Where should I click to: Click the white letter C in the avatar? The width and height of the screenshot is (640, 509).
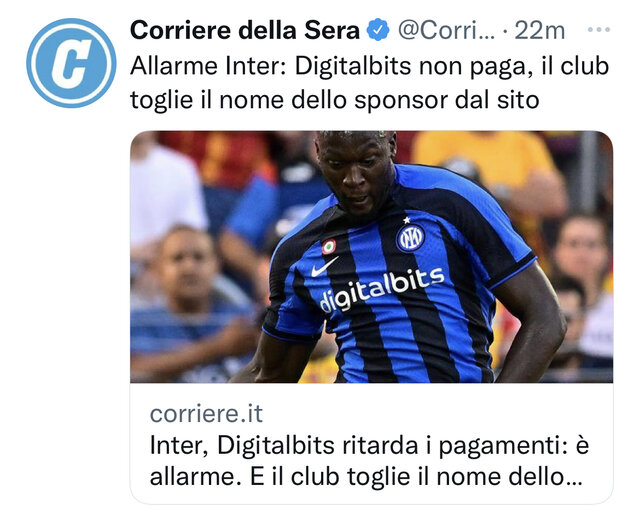[x=71, y=63]
